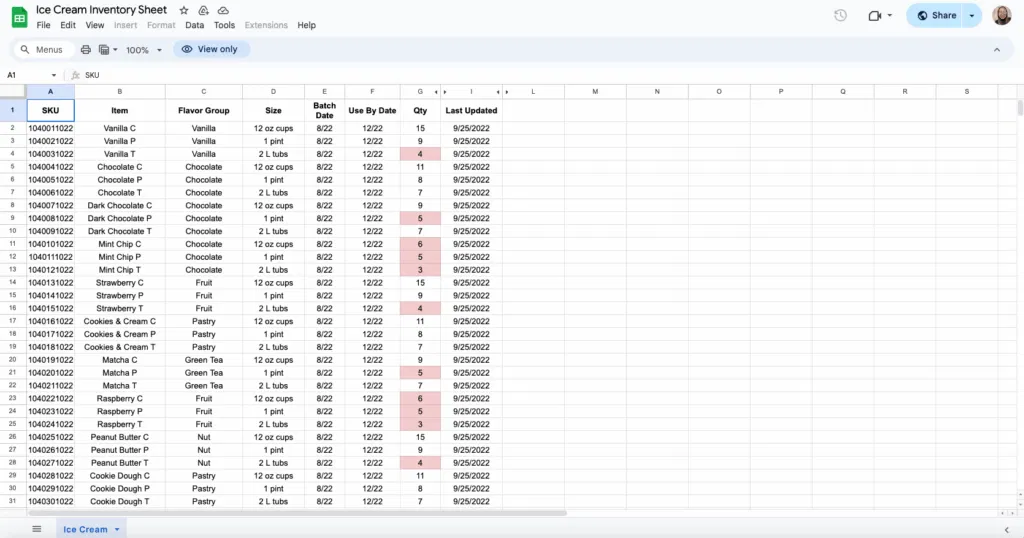Open the filter views icon
1024x538 pixels.
[104, 50]
